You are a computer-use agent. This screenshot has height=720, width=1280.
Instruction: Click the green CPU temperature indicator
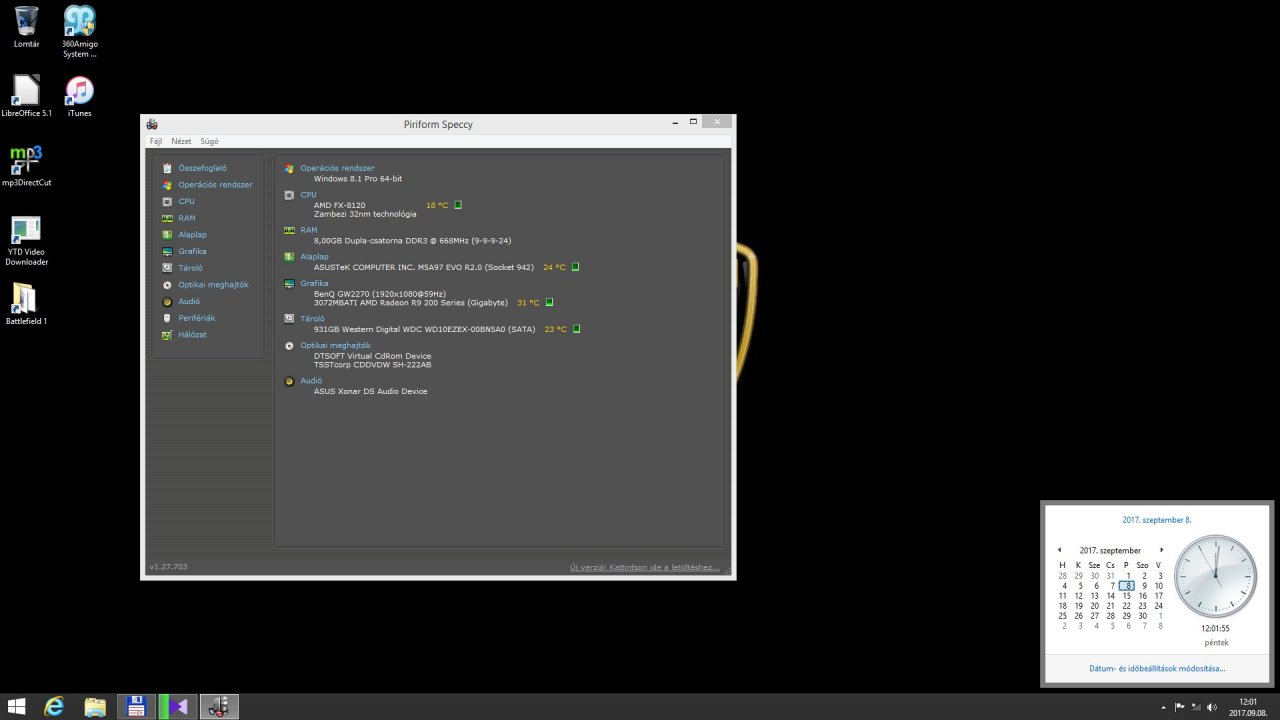tap(458, 205)
